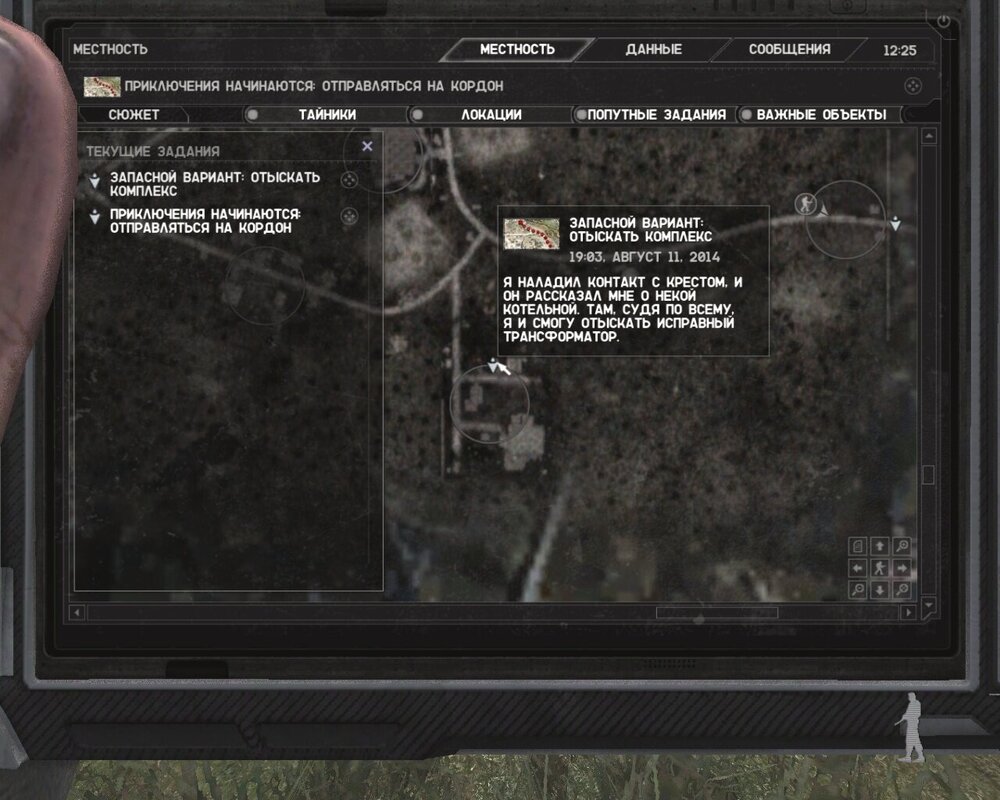The width and height of the screenshot is (1000, 800).
Task: Click the zoom-out magnifier with minus sign
Action: [x=858, y=589]
